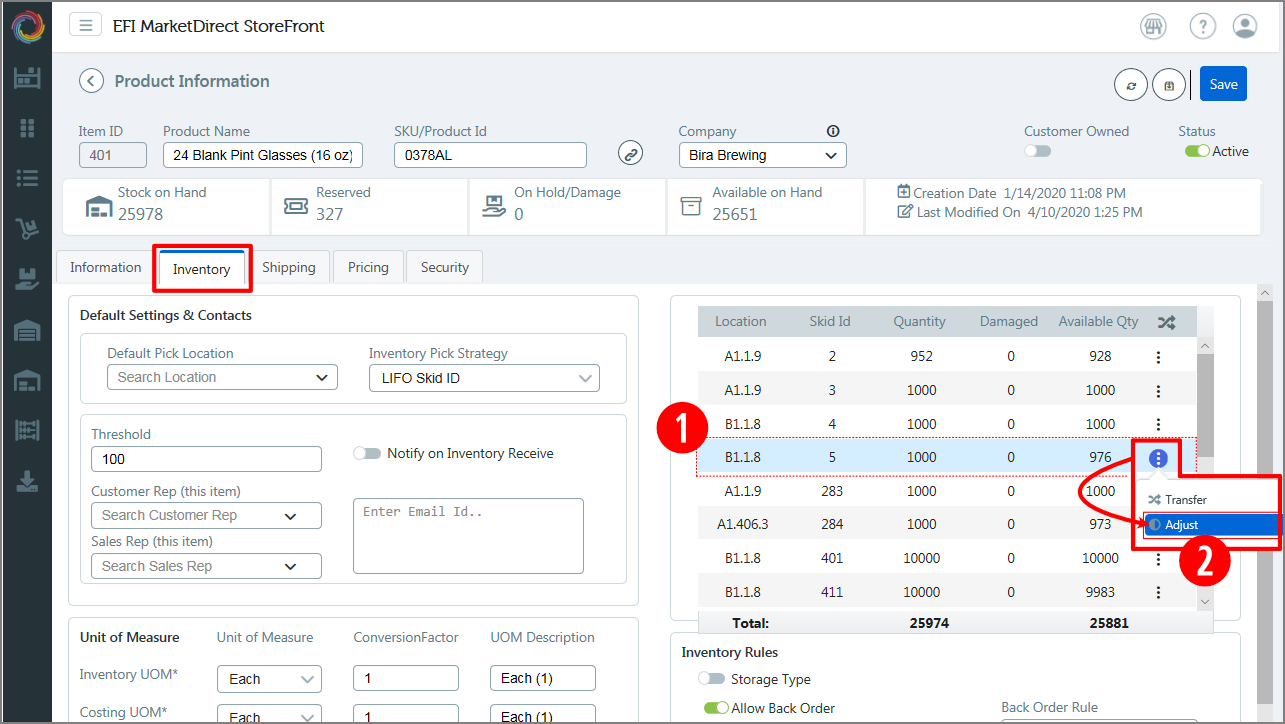Image resolution: width=1285 pixels, height=724 pixels.
Task: Click the page vertical scrollbar
Action: (x=1266, y=500)
